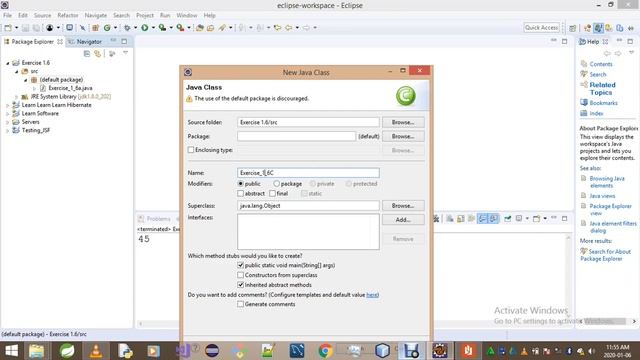Screen dimensions: 640x360
Task: Expand the JRE System Library node
Action: (16, 97)
